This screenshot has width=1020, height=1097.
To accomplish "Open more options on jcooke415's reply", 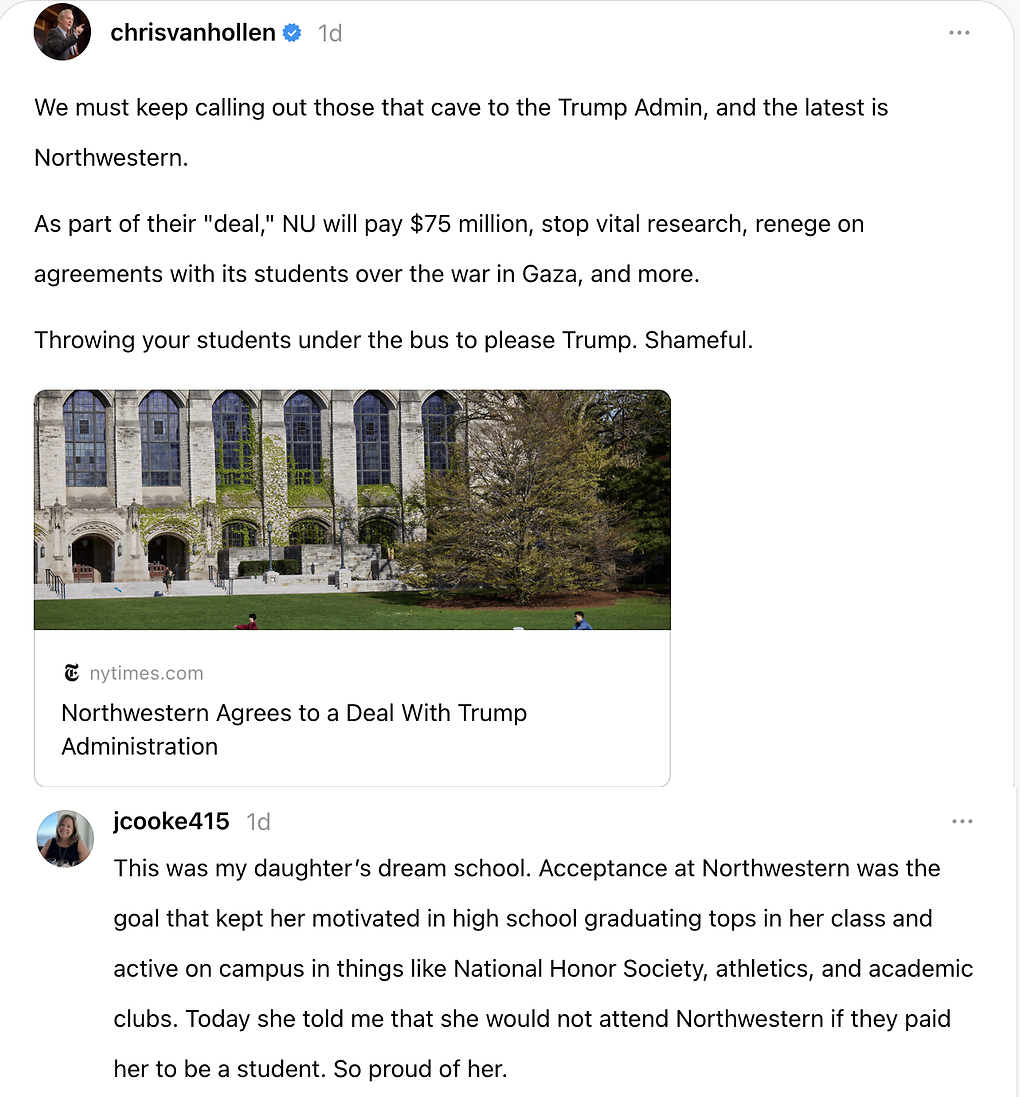I will click(962, 822).
